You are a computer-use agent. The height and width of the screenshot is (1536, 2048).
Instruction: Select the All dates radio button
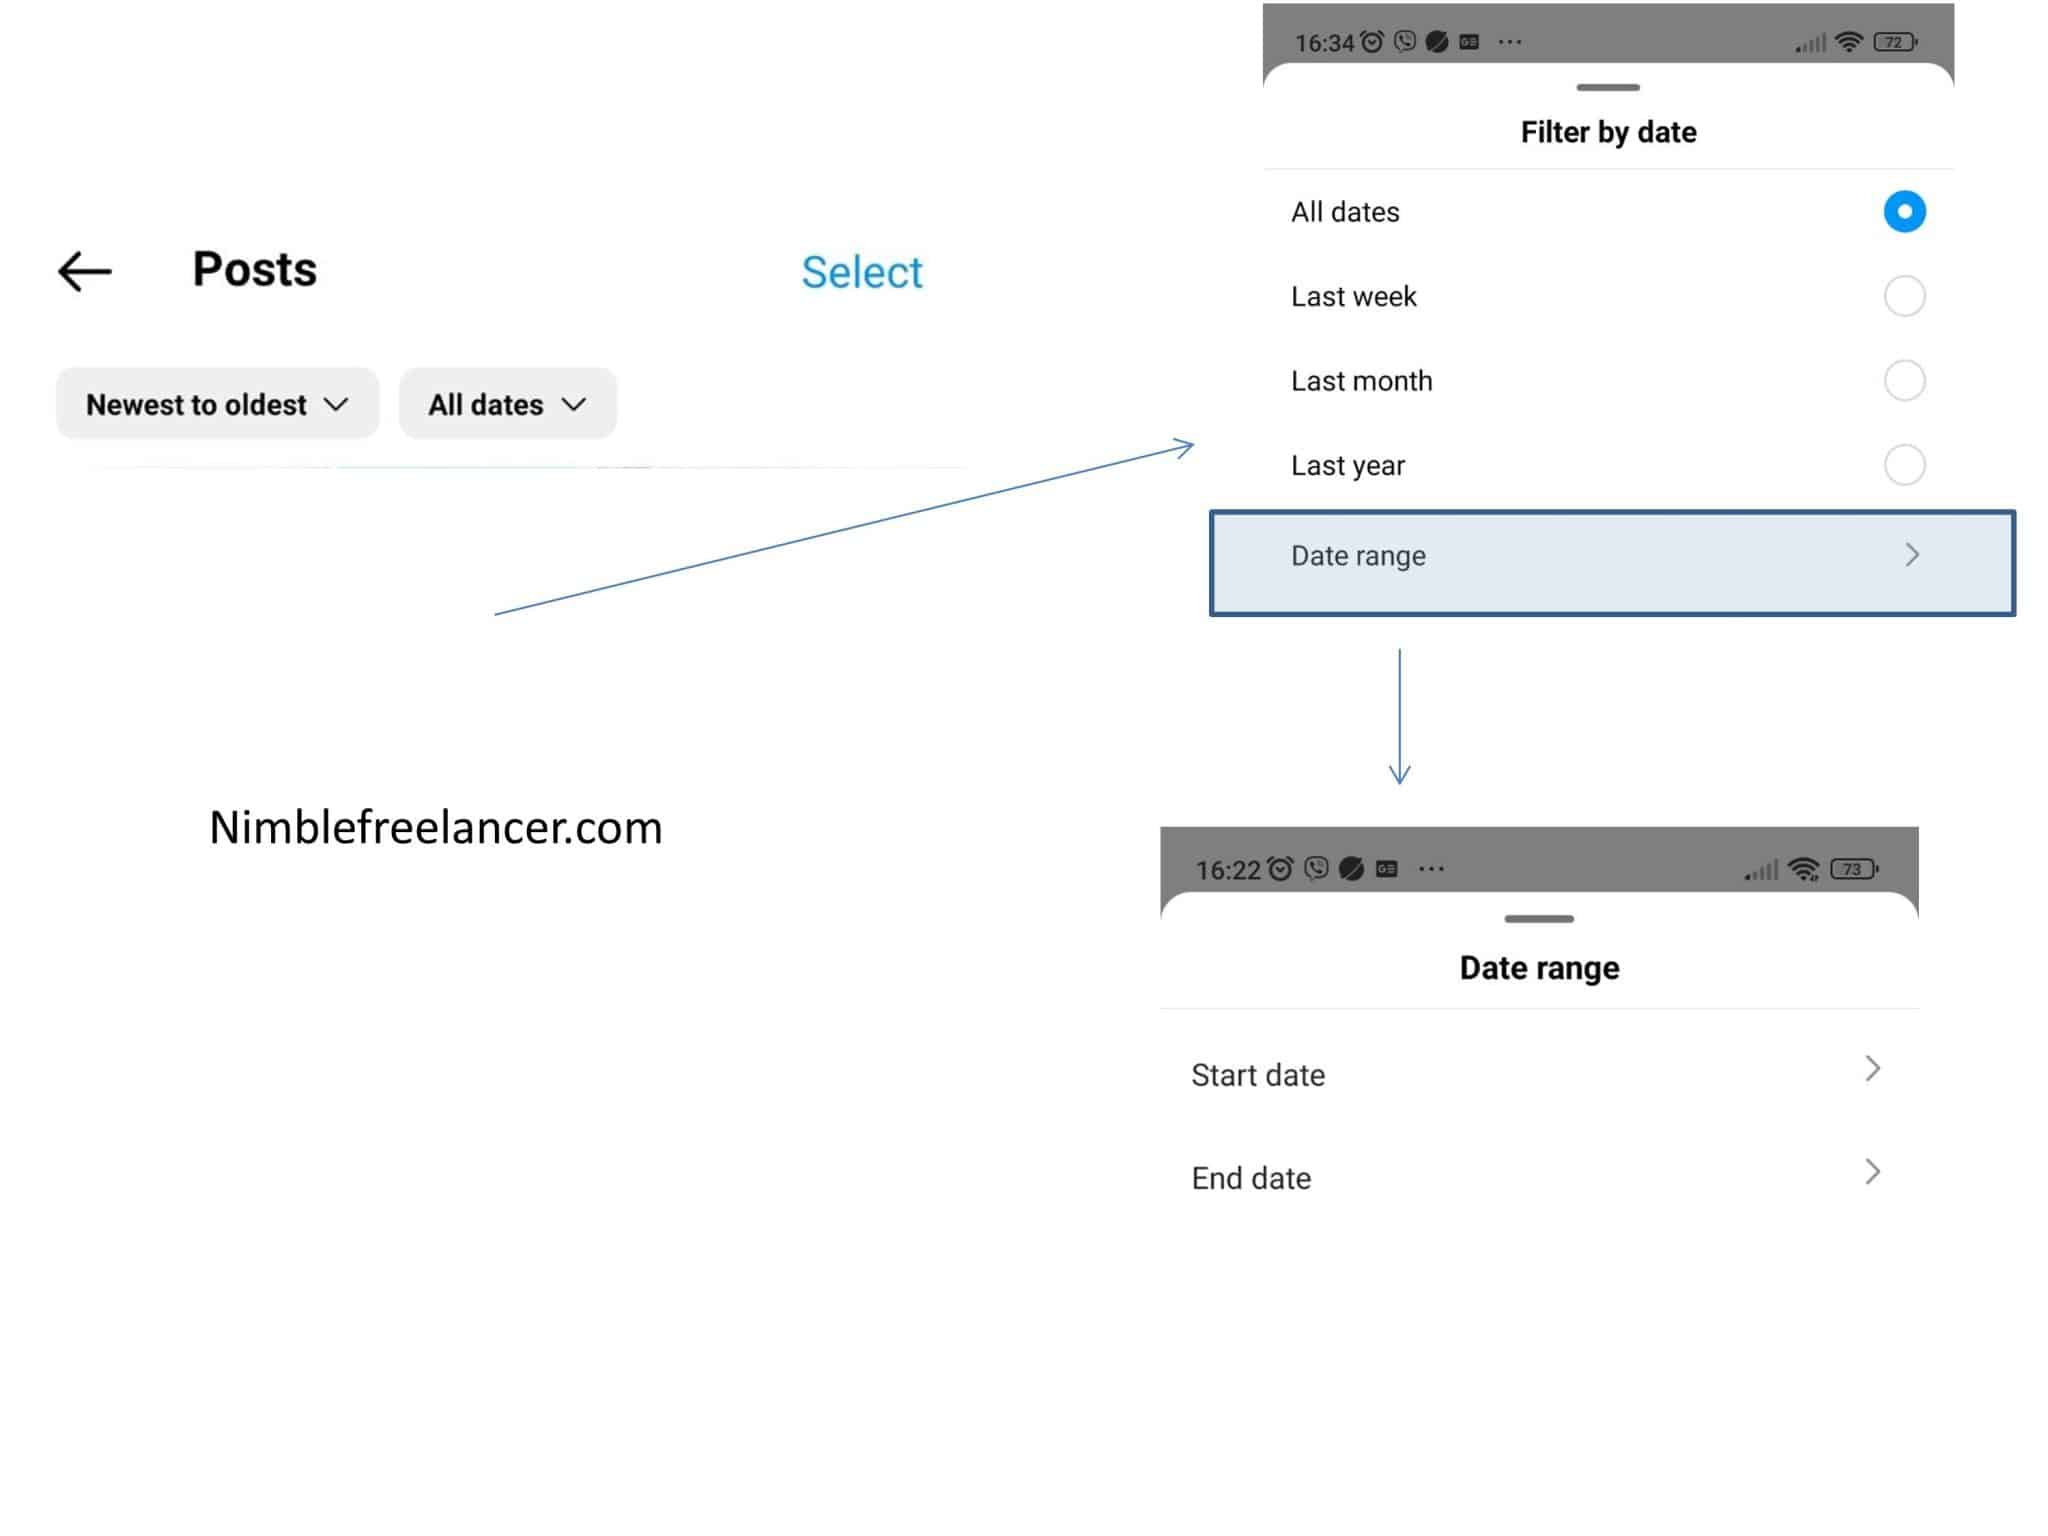tap(1904, 211)
